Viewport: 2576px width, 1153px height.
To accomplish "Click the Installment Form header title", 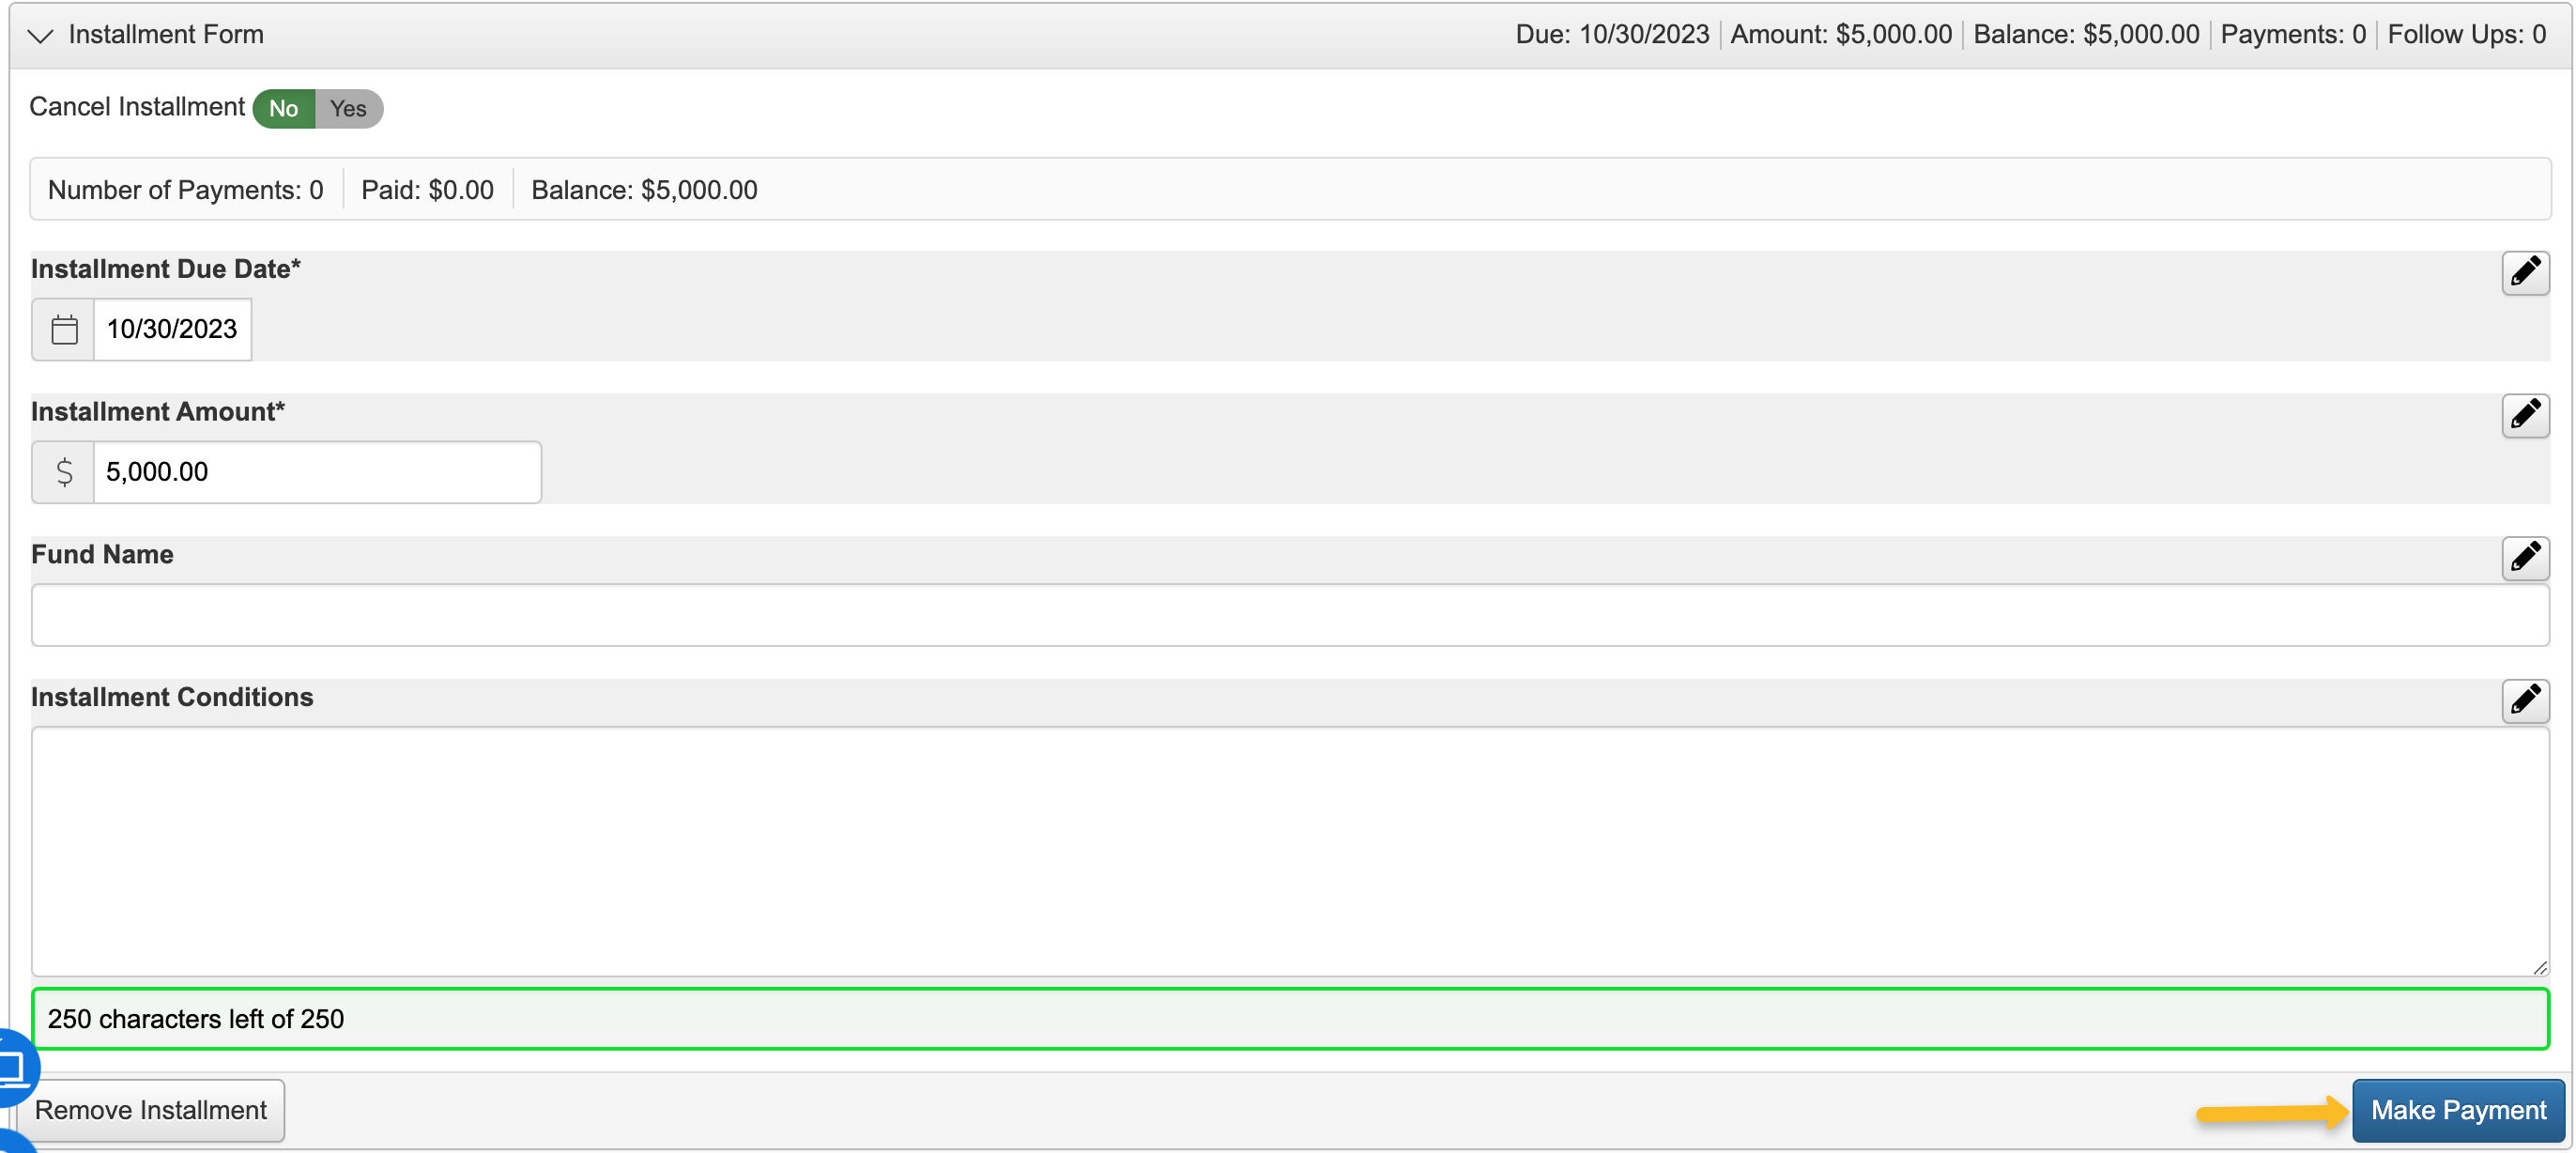I will coord(166,34).
